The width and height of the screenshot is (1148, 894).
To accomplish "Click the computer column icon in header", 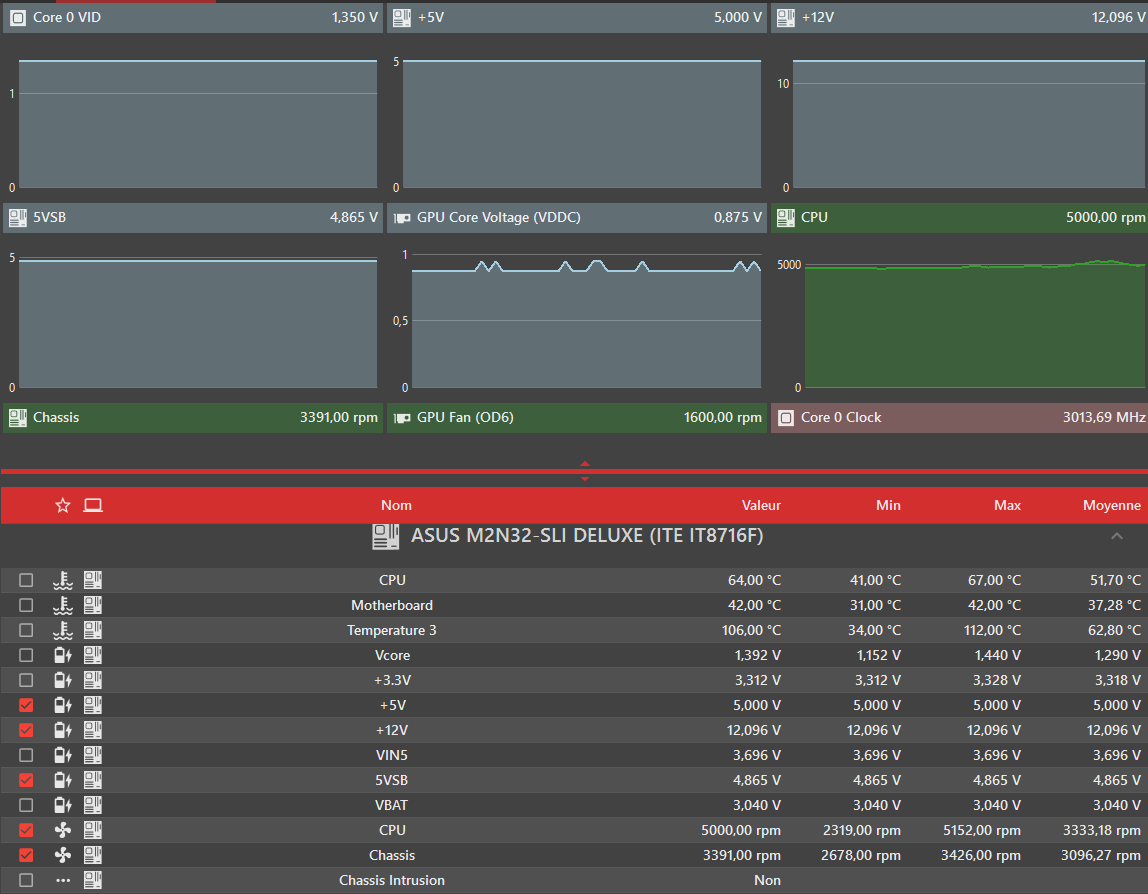I will click(x=93, y=505).
